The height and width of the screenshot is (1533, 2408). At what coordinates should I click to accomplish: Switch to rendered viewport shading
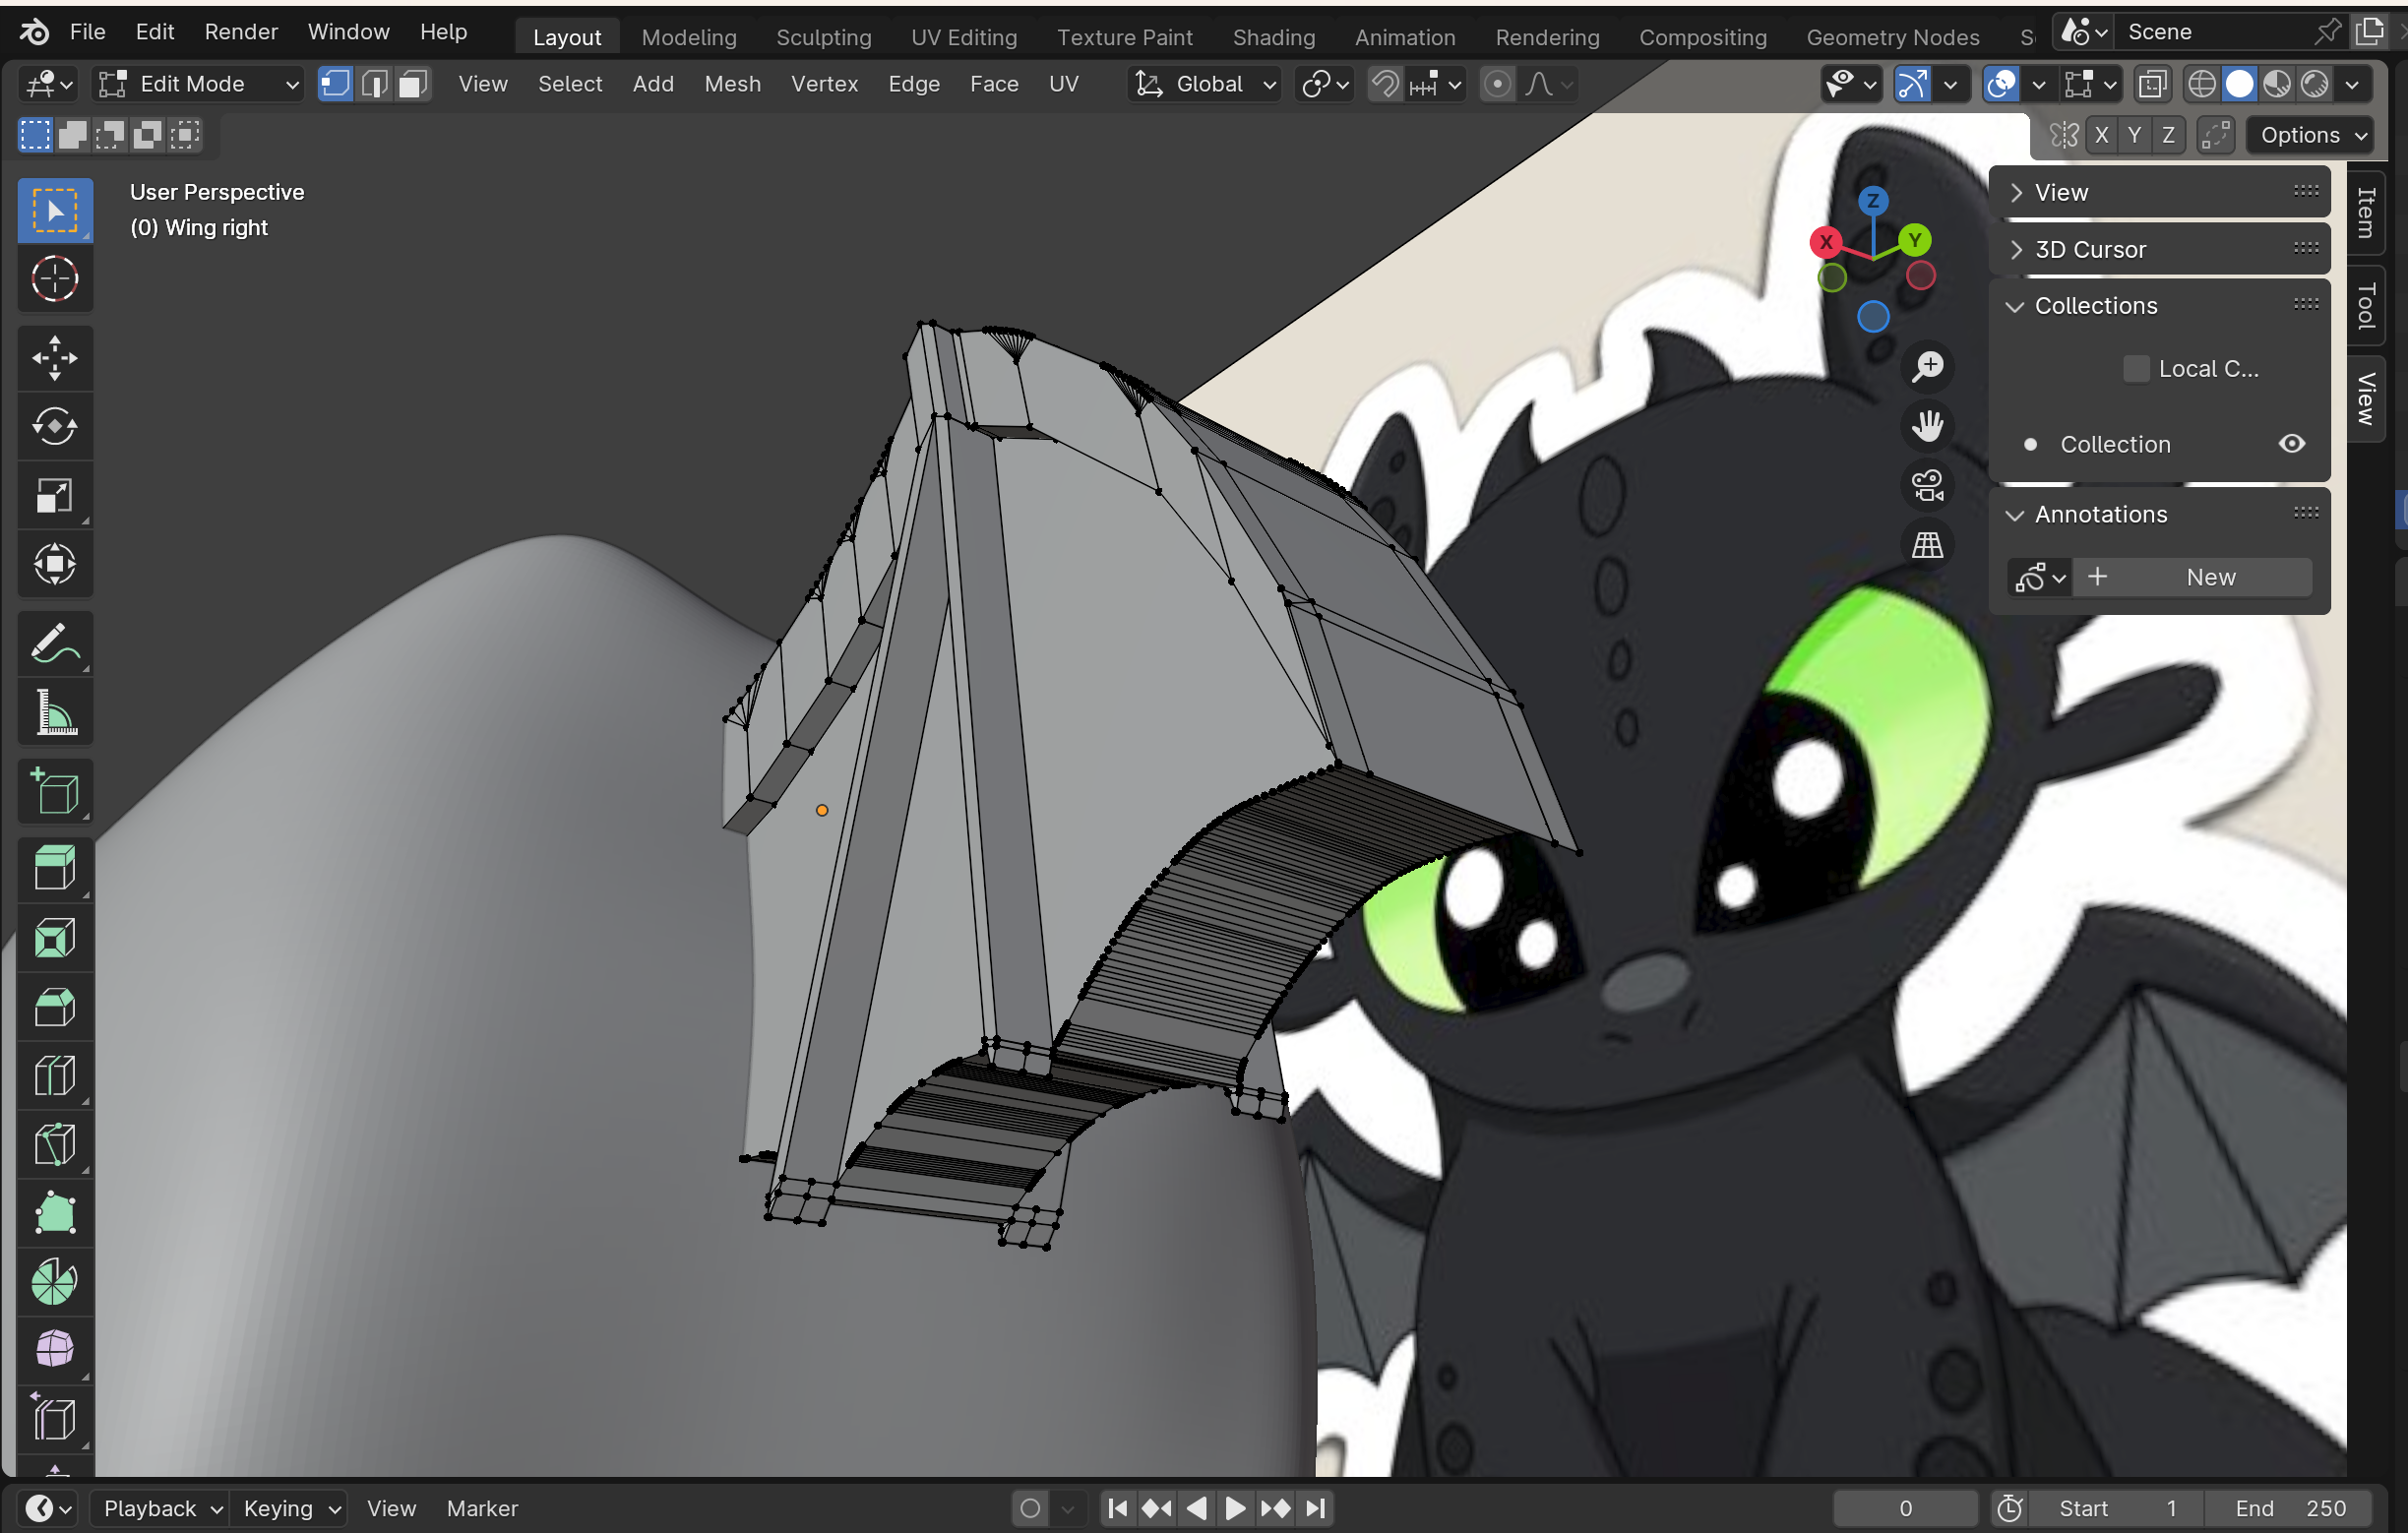click(2315, 84)
